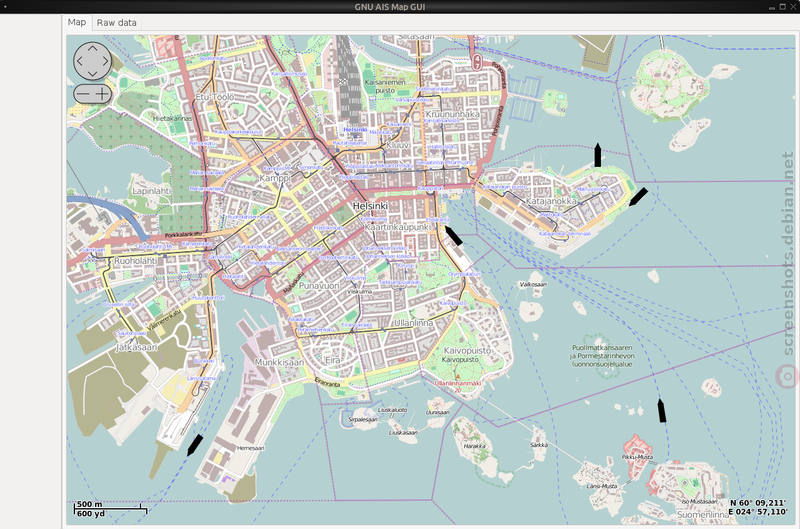Click the Kruununhaka district label
800x529 pixels.
(x=453, y=114)
